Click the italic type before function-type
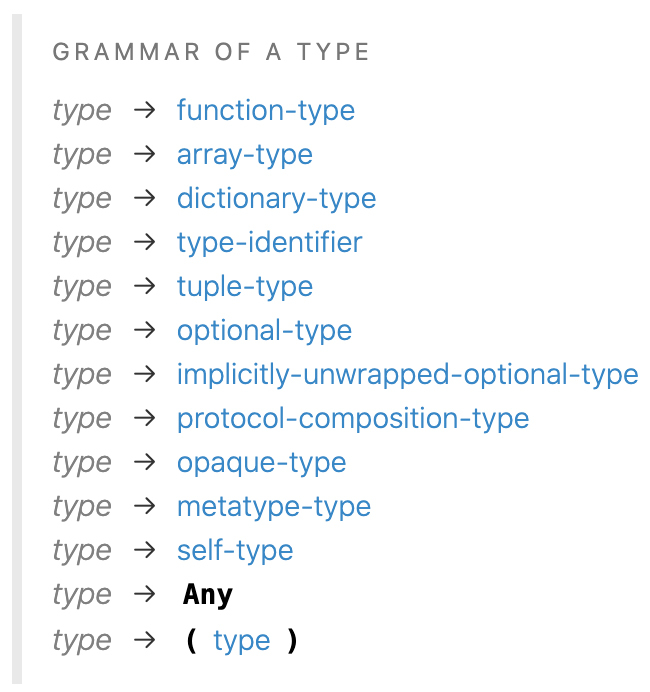 tap(82, 111)
